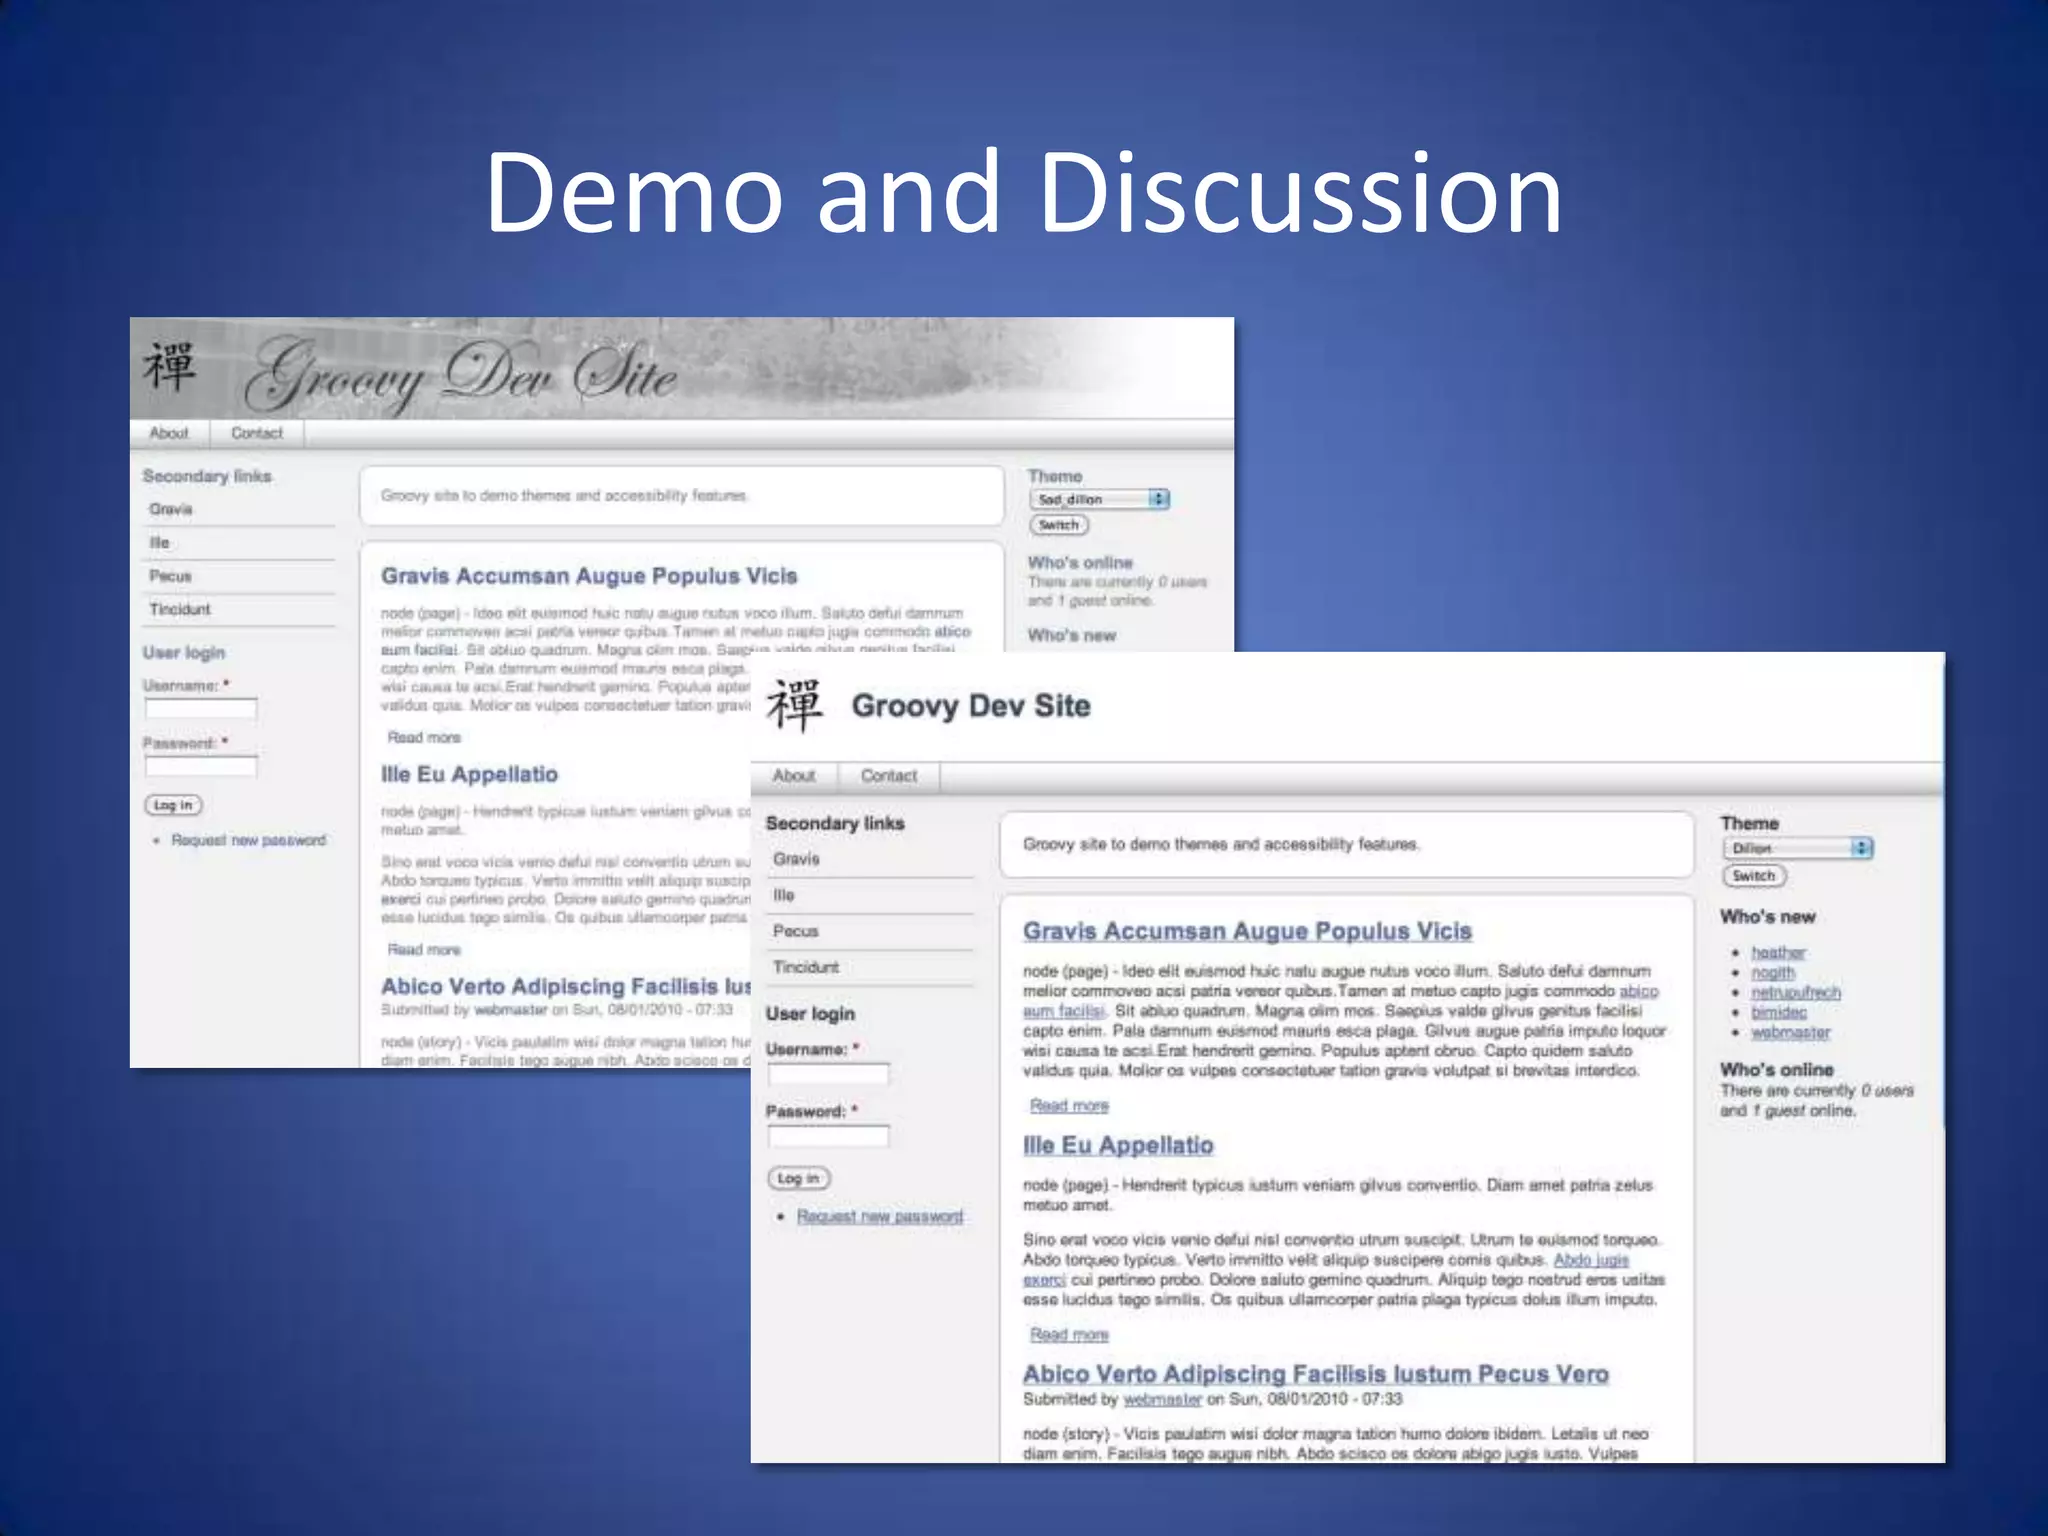
Task: Click the Demo and Discussion slide title
Action: [x=1024, y=193]
